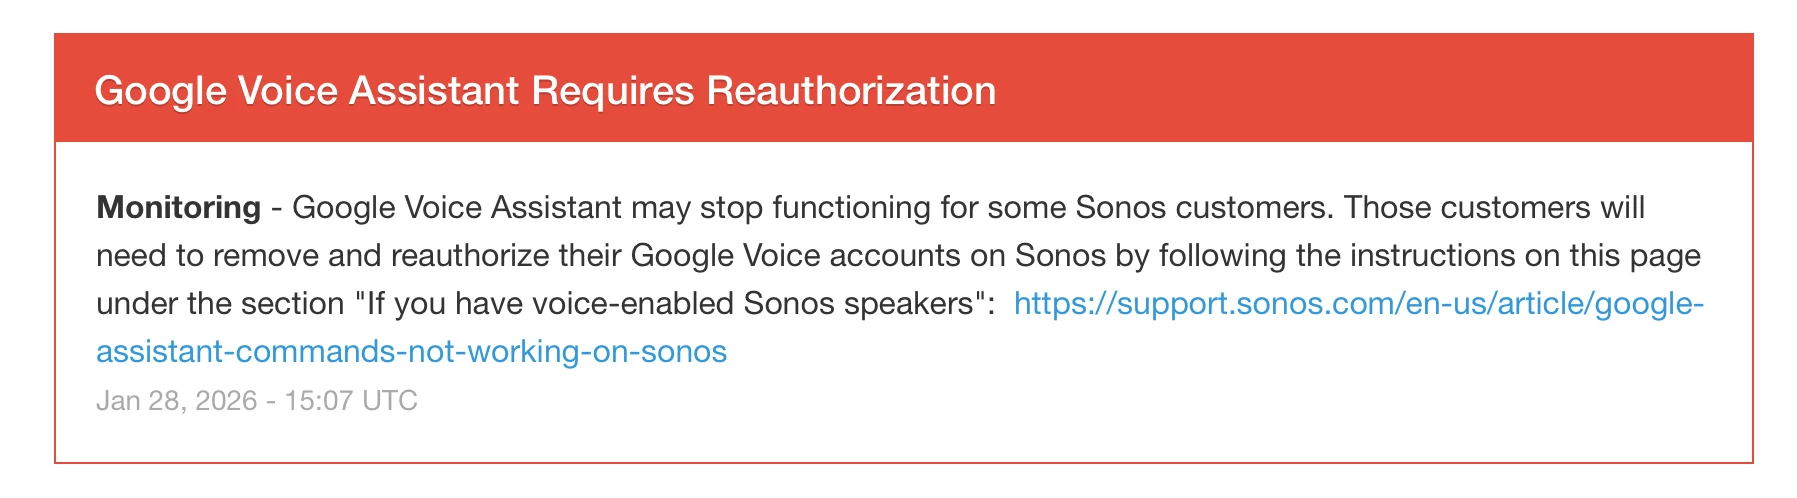Viewport: 1797px width, 498px height.
Task: Click the 'Jan 28, 2026 - 15:07 UTC' timestamp
Action: coord(257,401)
